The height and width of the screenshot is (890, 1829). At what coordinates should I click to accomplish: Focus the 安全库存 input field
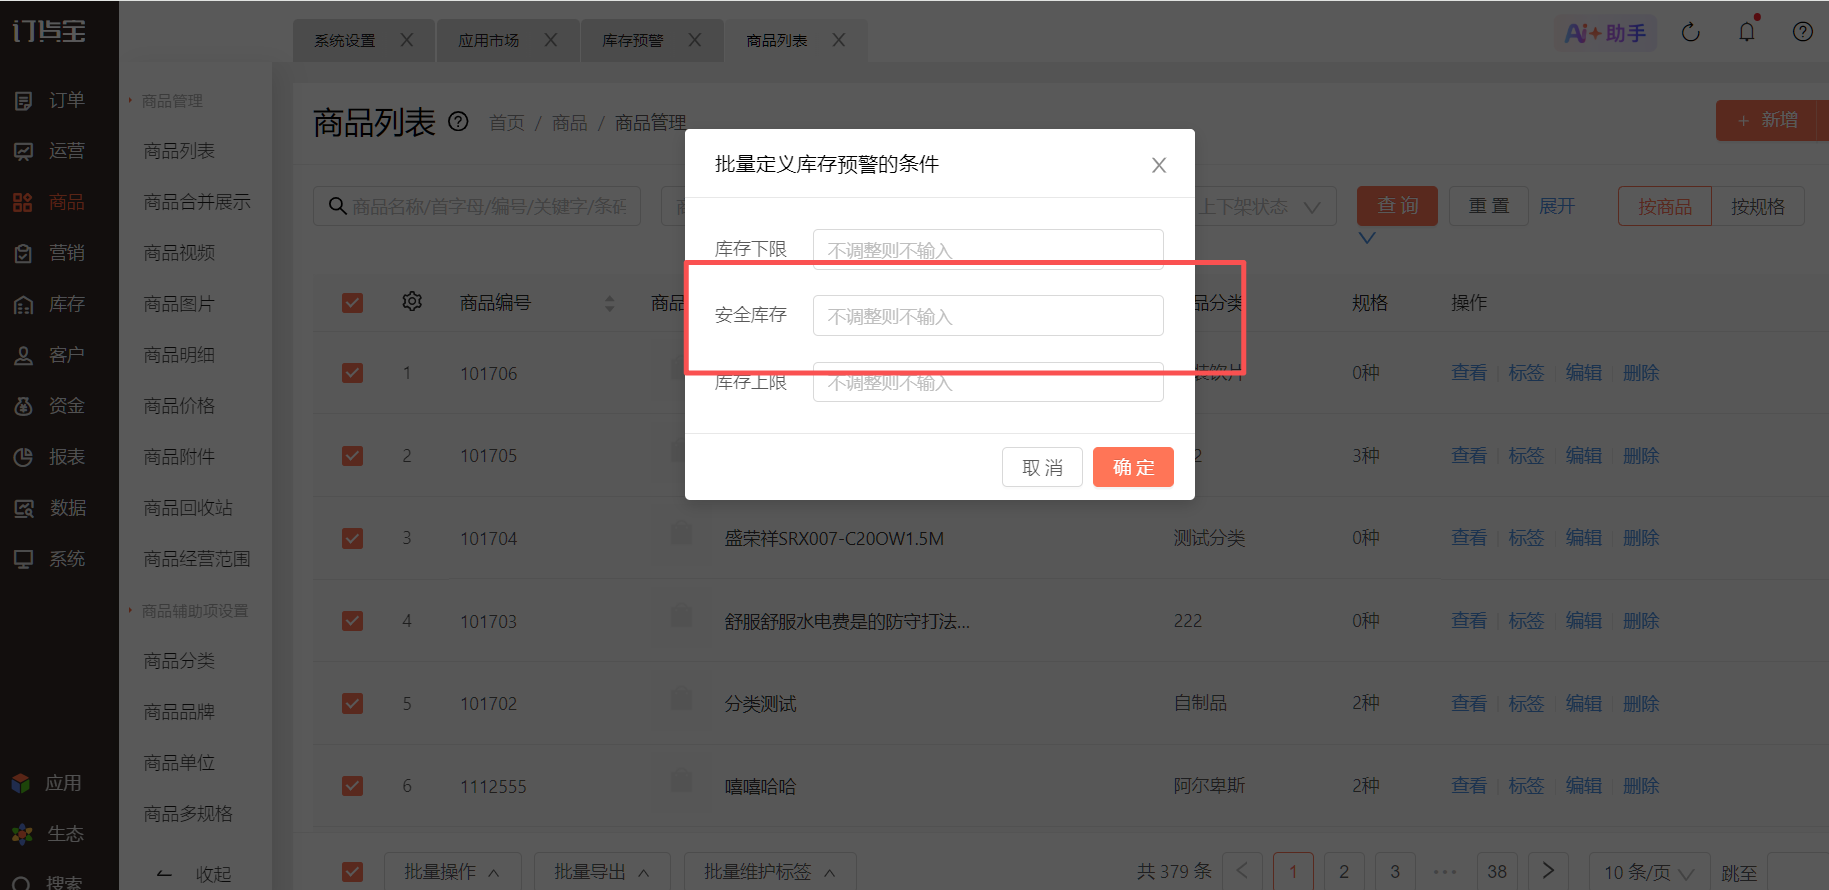tap(988, 316)
